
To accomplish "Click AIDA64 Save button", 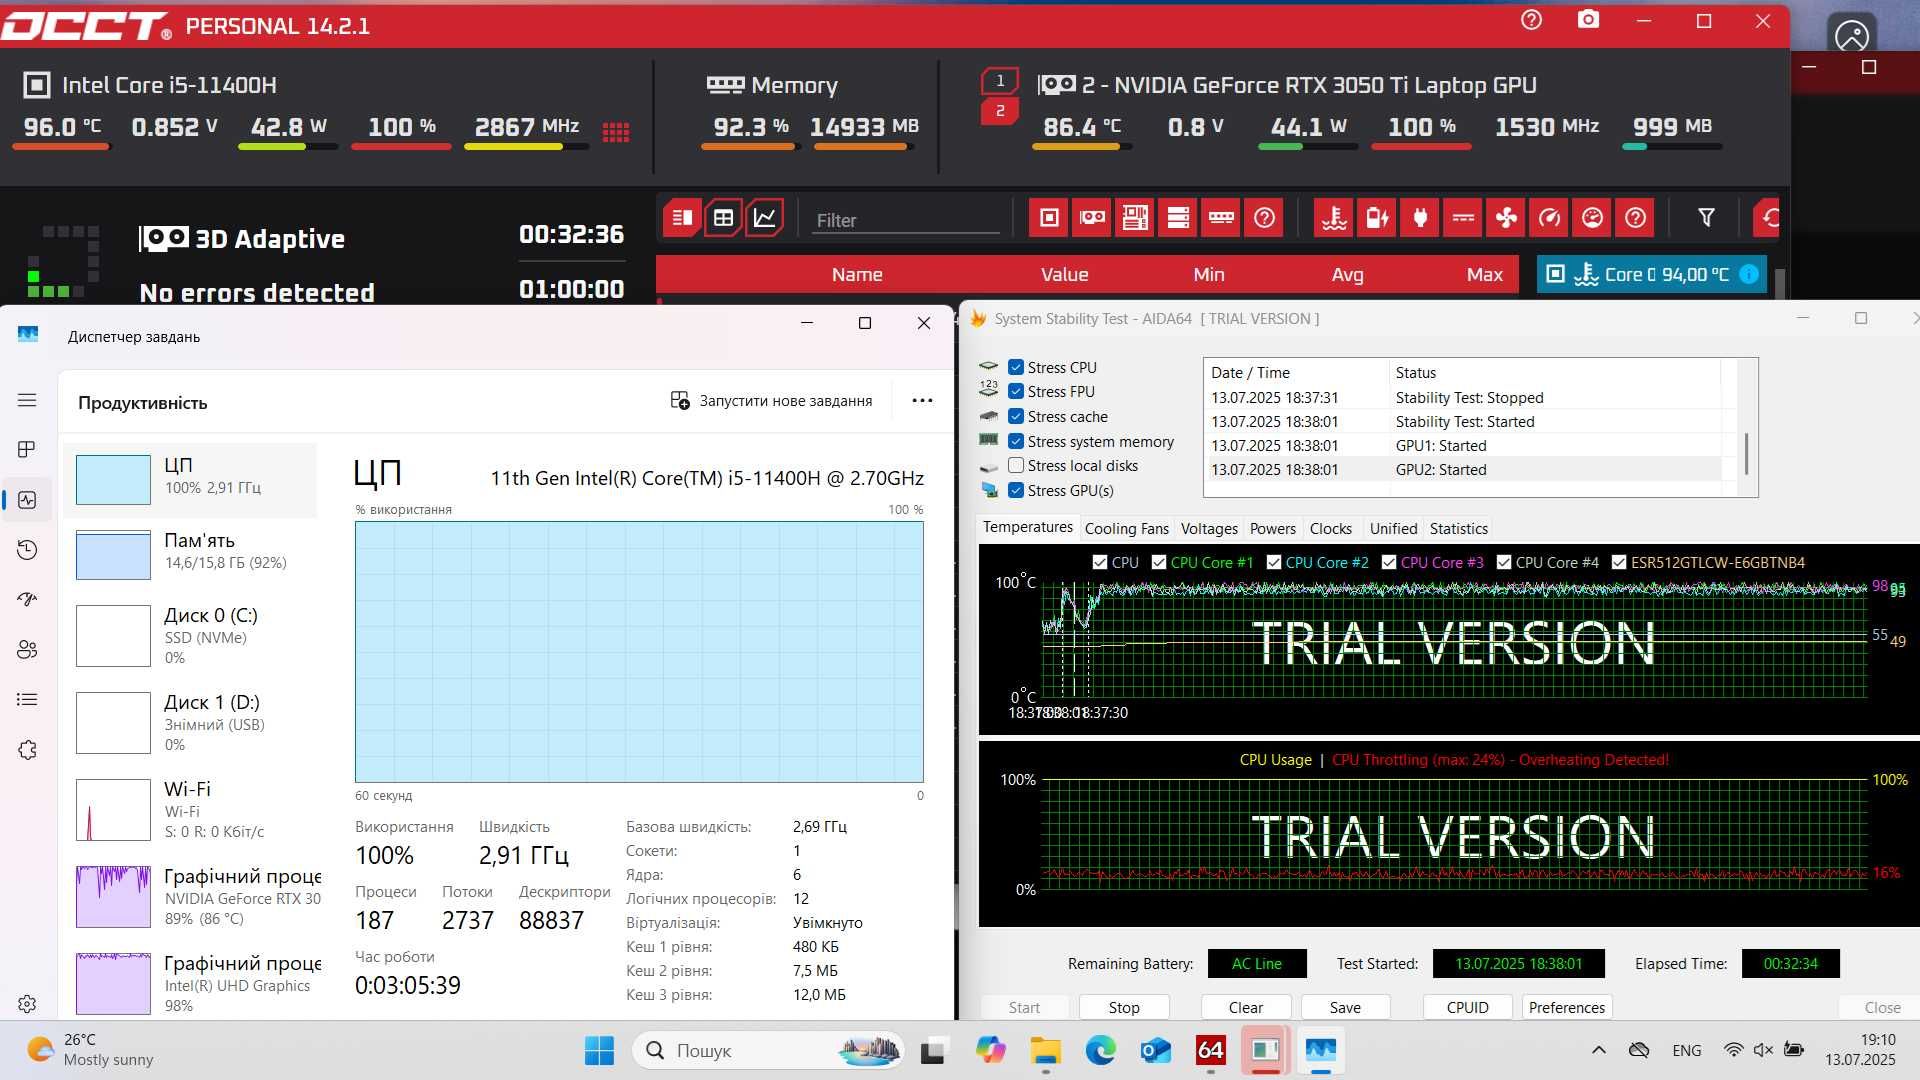I will 1345,1007.
